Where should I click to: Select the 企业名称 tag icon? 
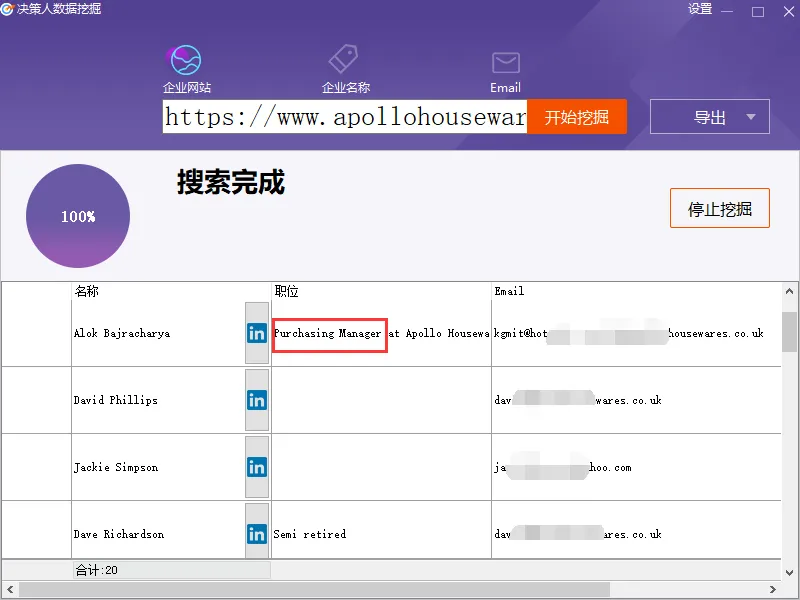pos(343,59)
